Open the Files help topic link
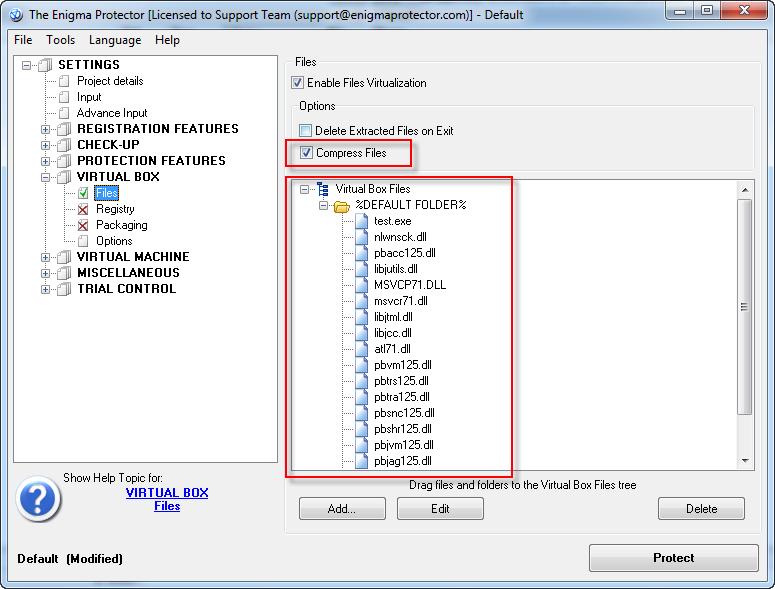775x589 pixels. point(167,506)
